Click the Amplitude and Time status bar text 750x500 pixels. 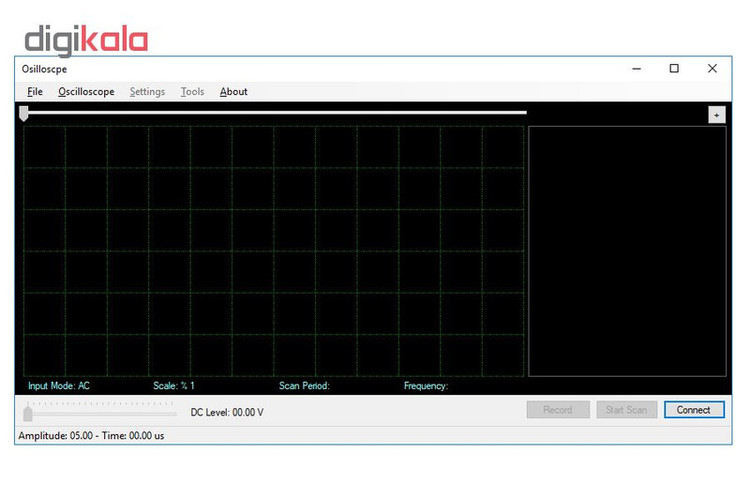tap(91, 435)
